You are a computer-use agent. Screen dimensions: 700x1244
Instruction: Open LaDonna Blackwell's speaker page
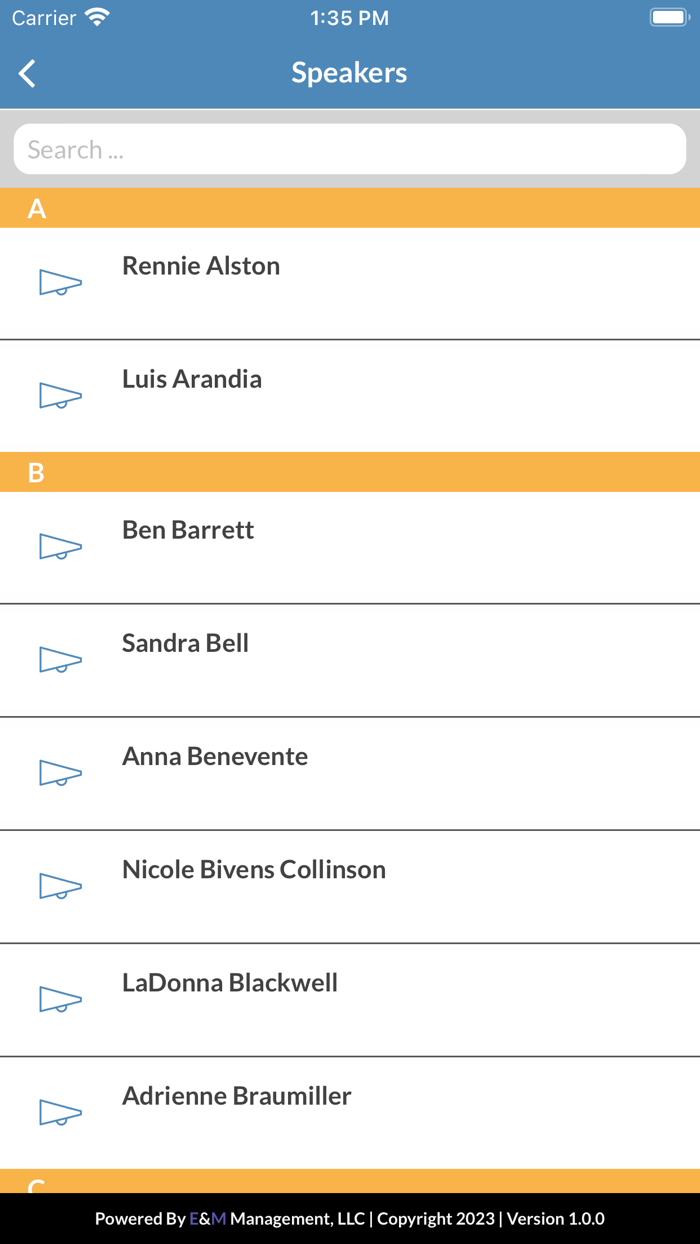tap(230, 982)
